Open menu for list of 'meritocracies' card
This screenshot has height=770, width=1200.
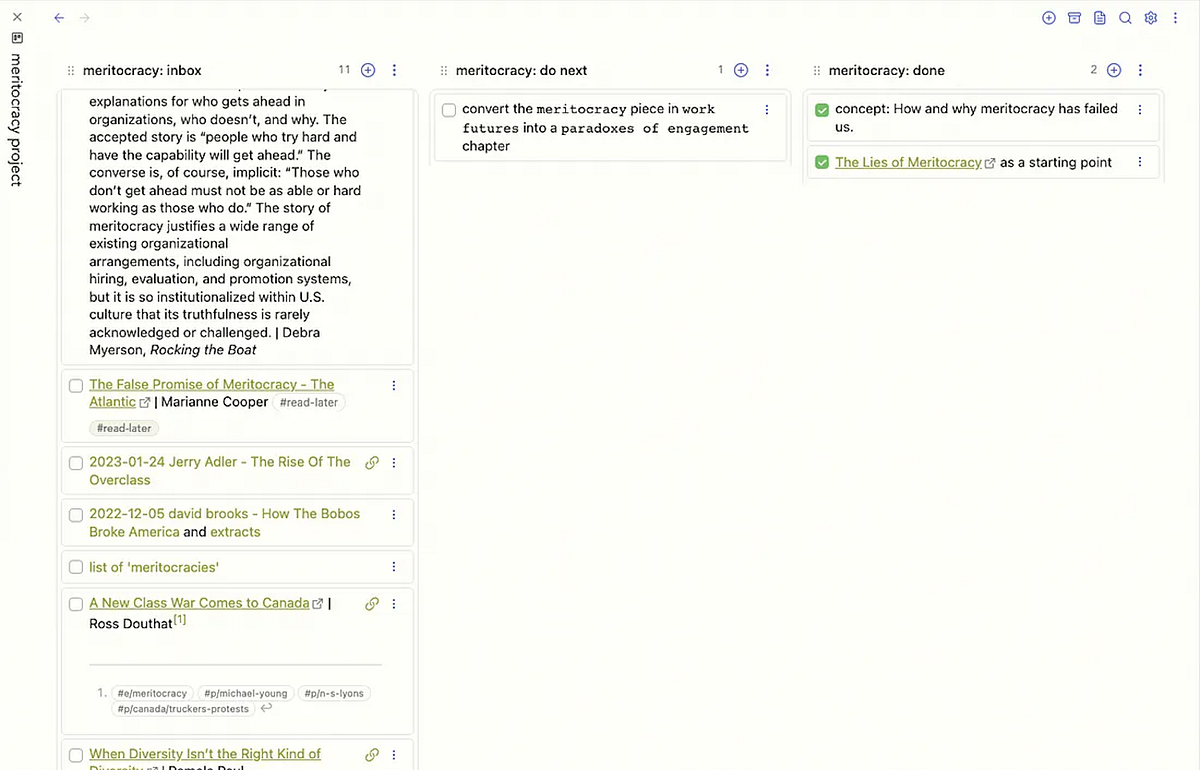(x=394, y=567)
